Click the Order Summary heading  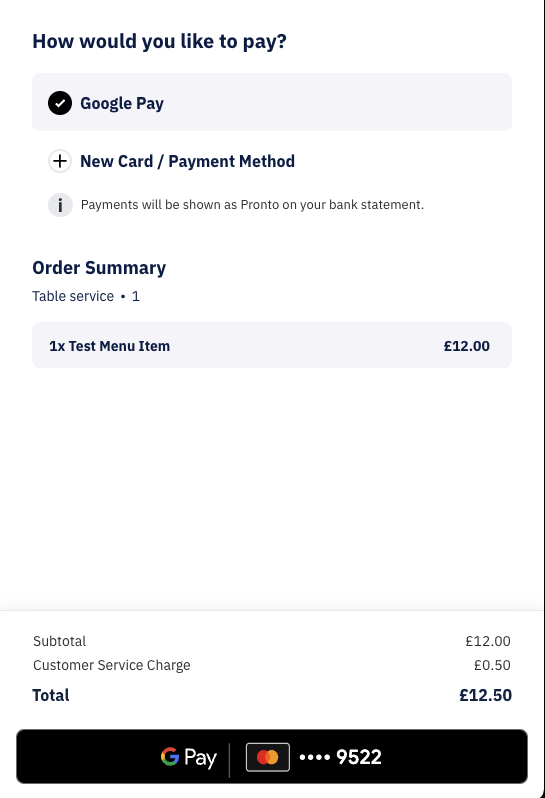99,268
